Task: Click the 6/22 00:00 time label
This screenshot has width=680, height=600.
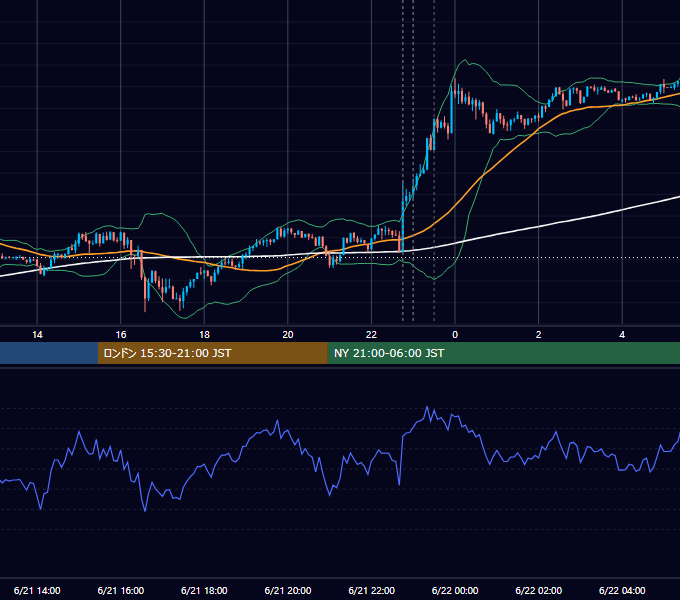Action: 455,590
